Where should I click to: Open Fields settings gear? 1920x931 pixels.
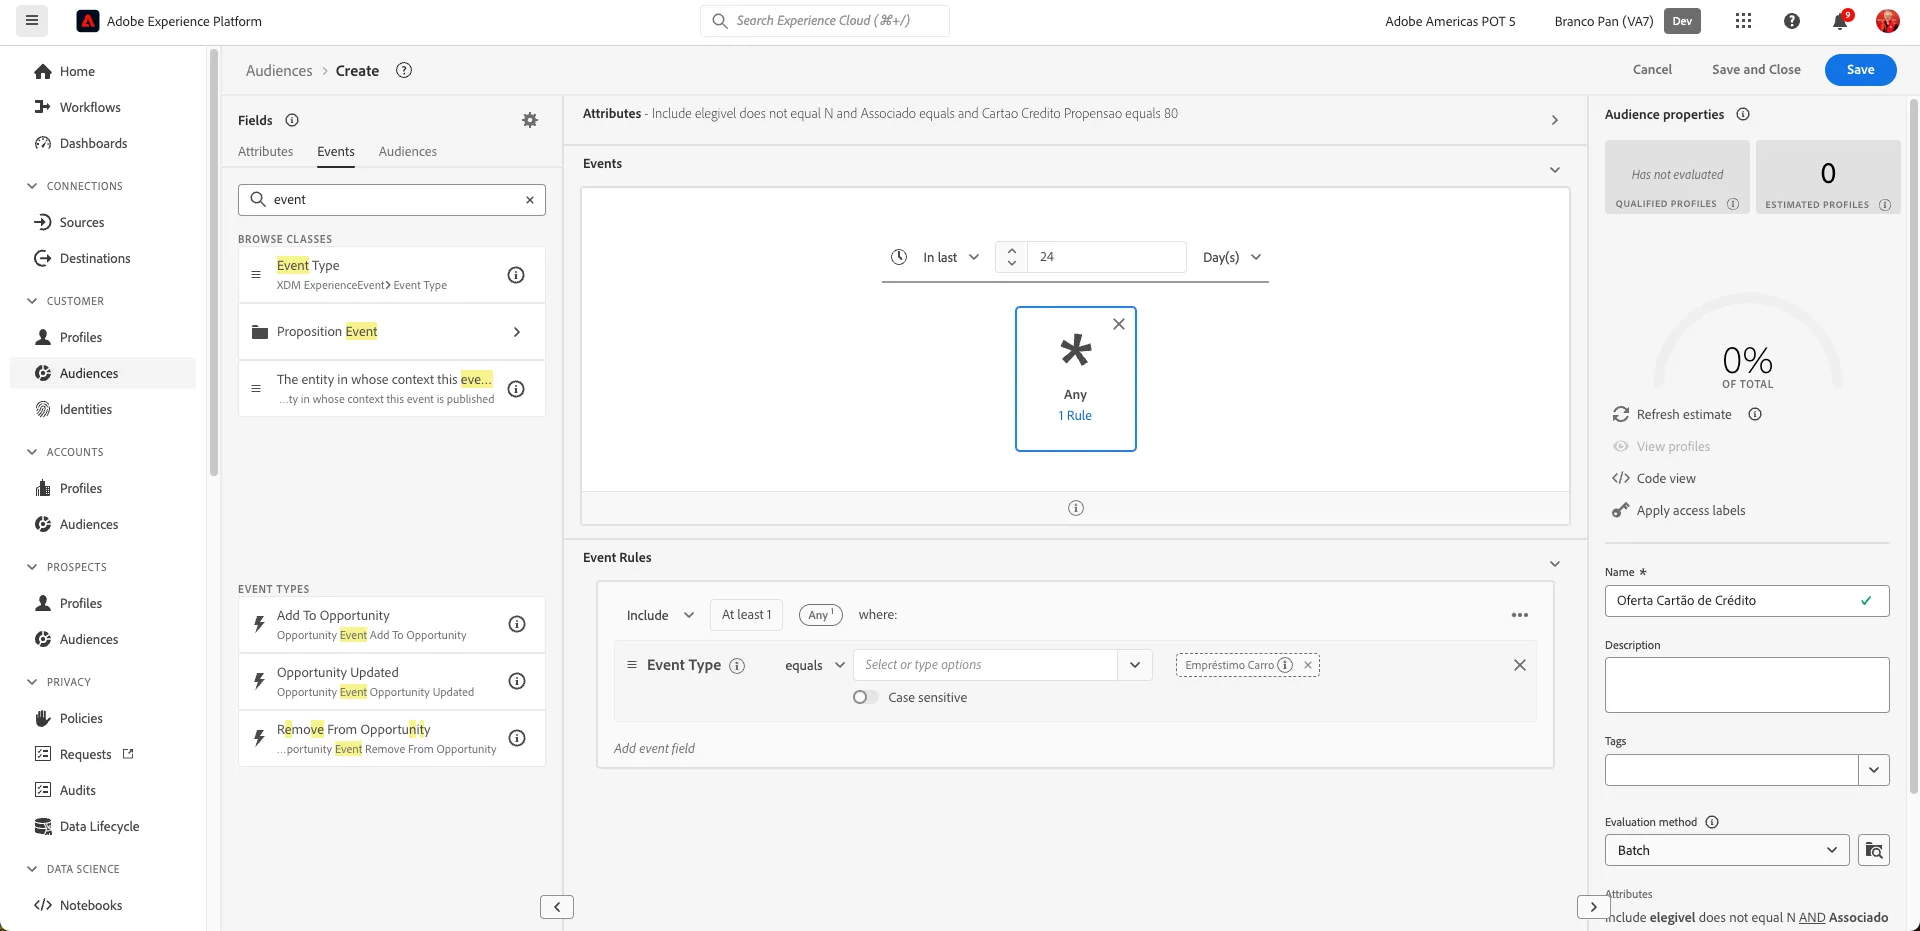pos(530,120)
